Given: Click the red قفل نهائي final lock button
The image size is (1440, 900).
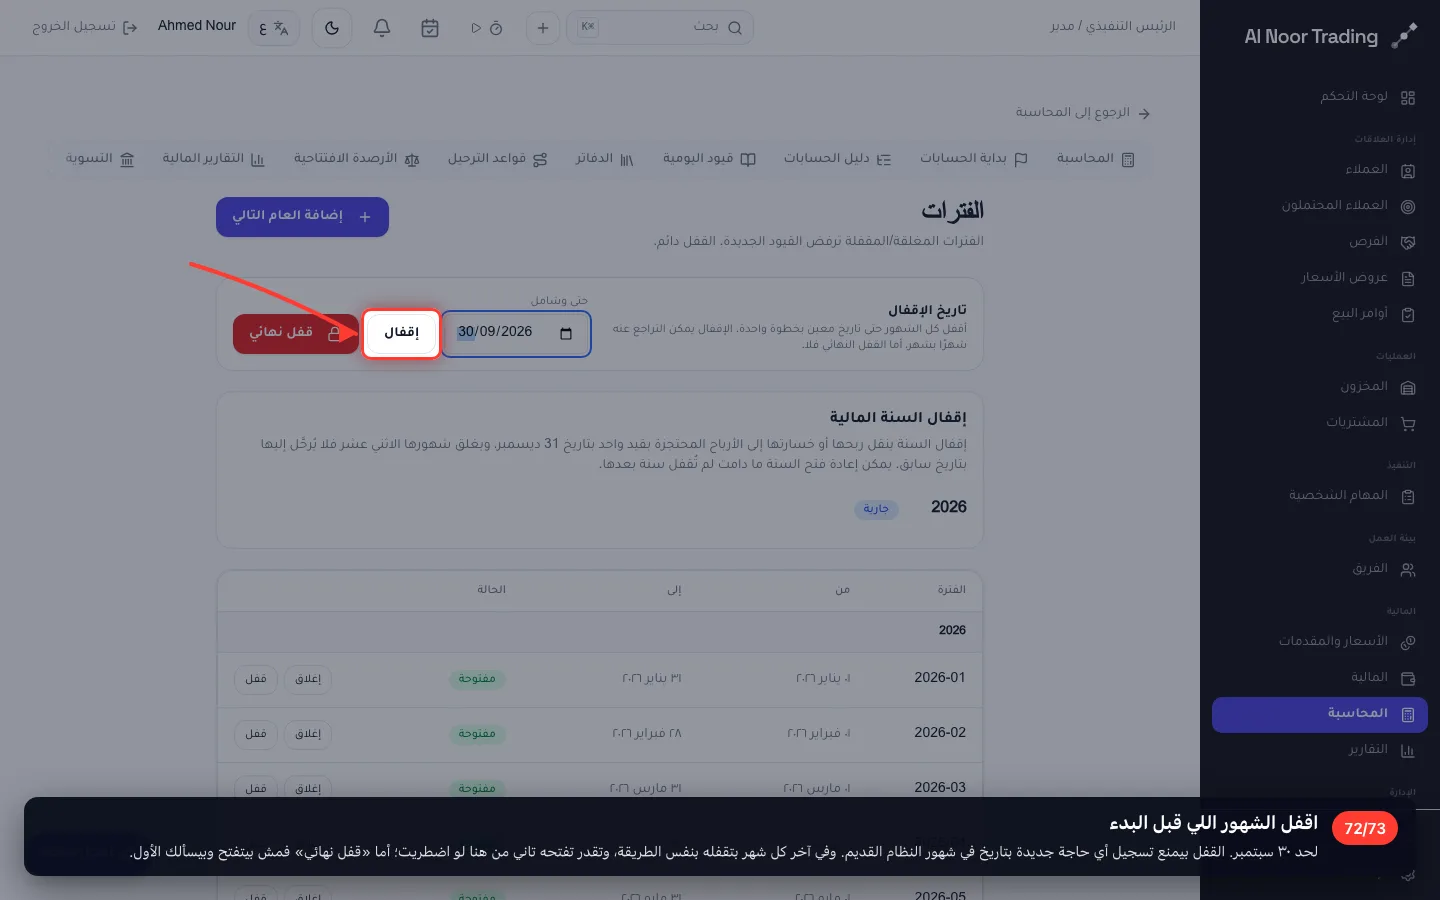Looking at the screenshot, I should 296,334.
